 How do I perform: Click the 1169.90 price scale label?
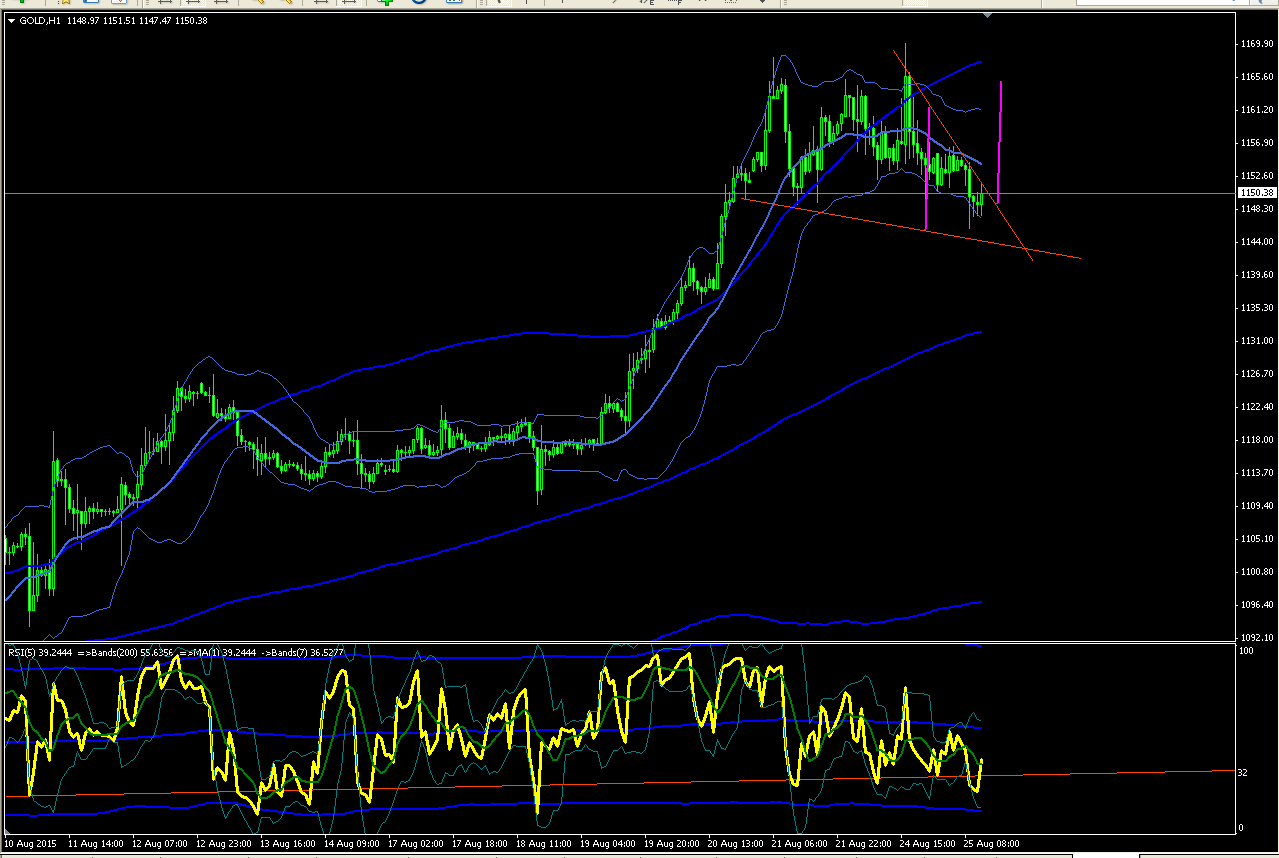1256,44
